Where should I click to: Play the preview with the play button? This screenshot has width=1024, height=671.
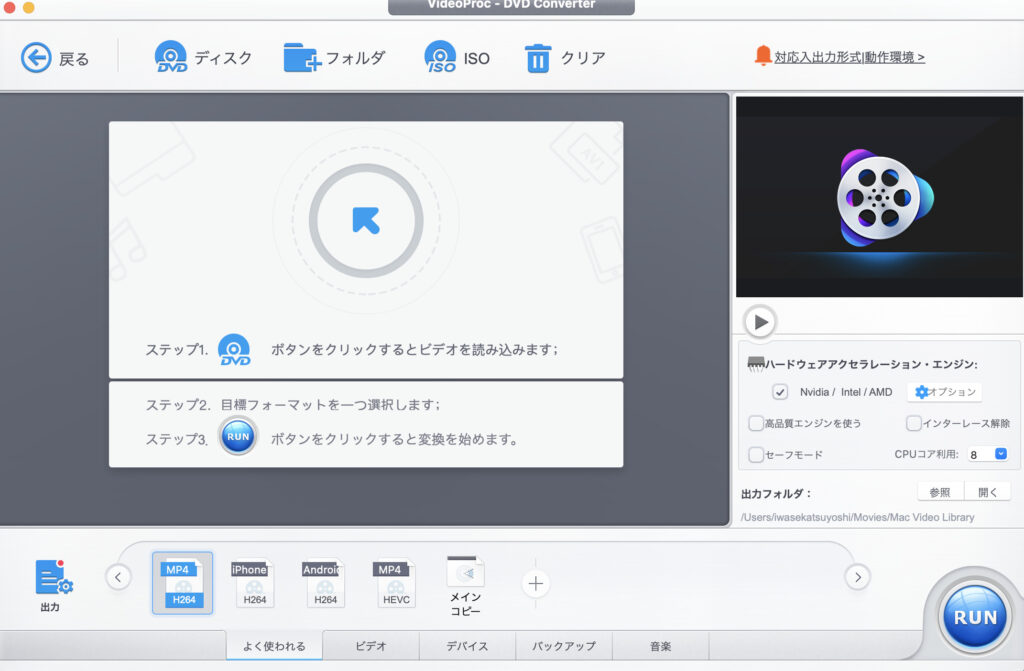tap(760, 321)
